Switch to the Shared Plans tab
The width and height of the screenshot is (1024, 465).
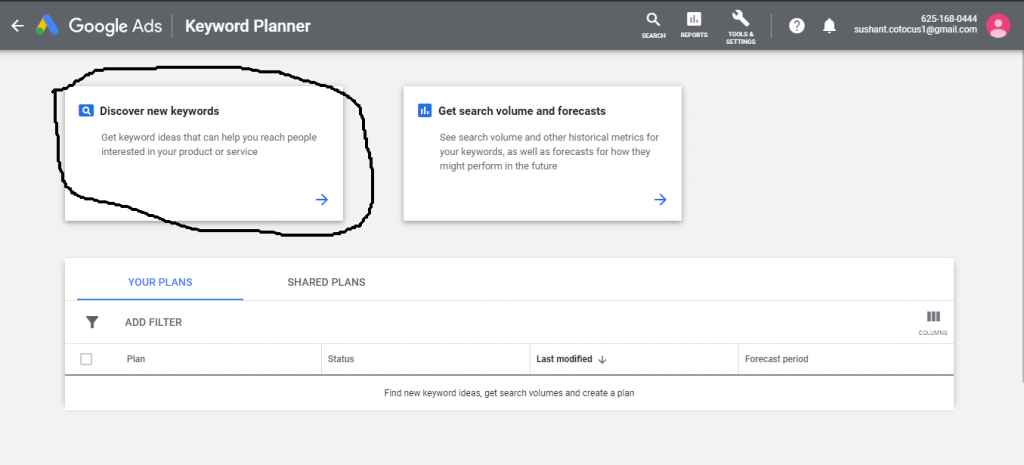[326, 282]
